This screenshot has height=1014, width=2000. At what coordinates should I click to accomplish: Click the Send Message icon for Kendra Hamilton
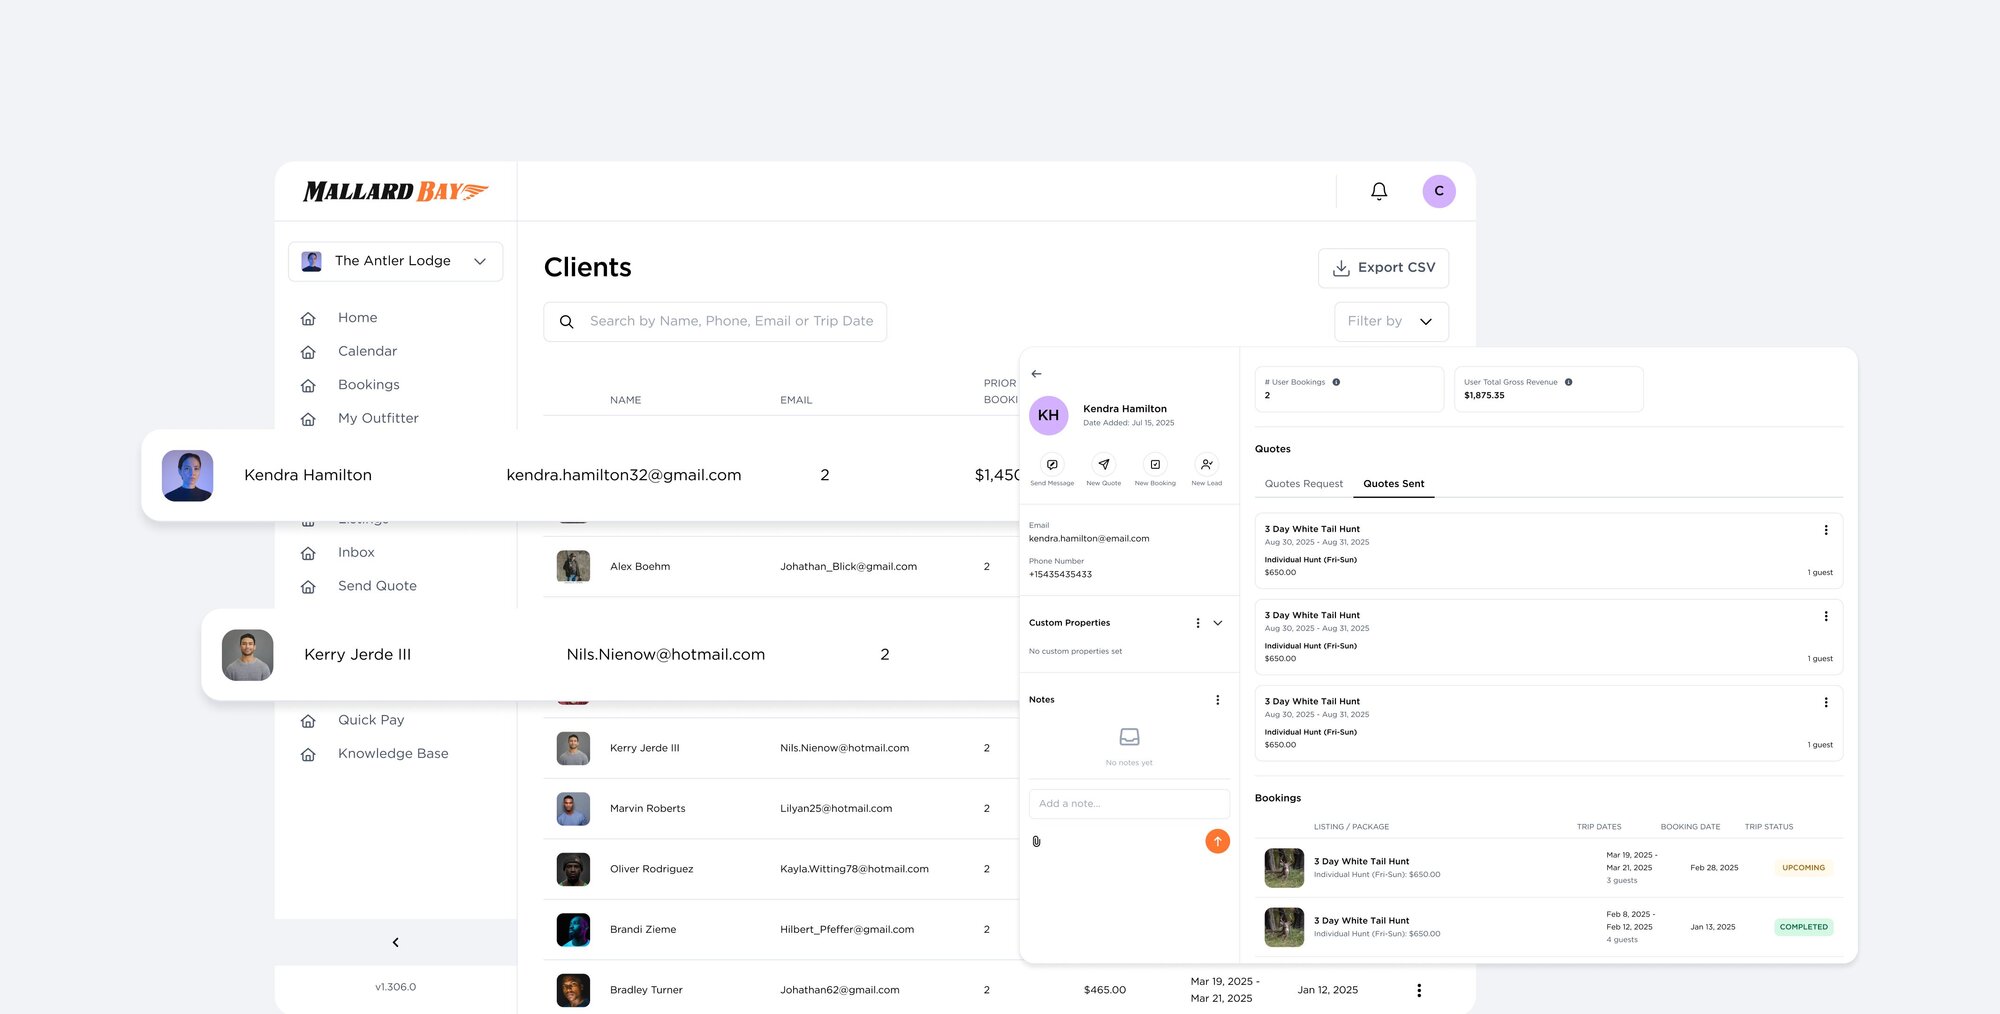[x=1052, y=465]
